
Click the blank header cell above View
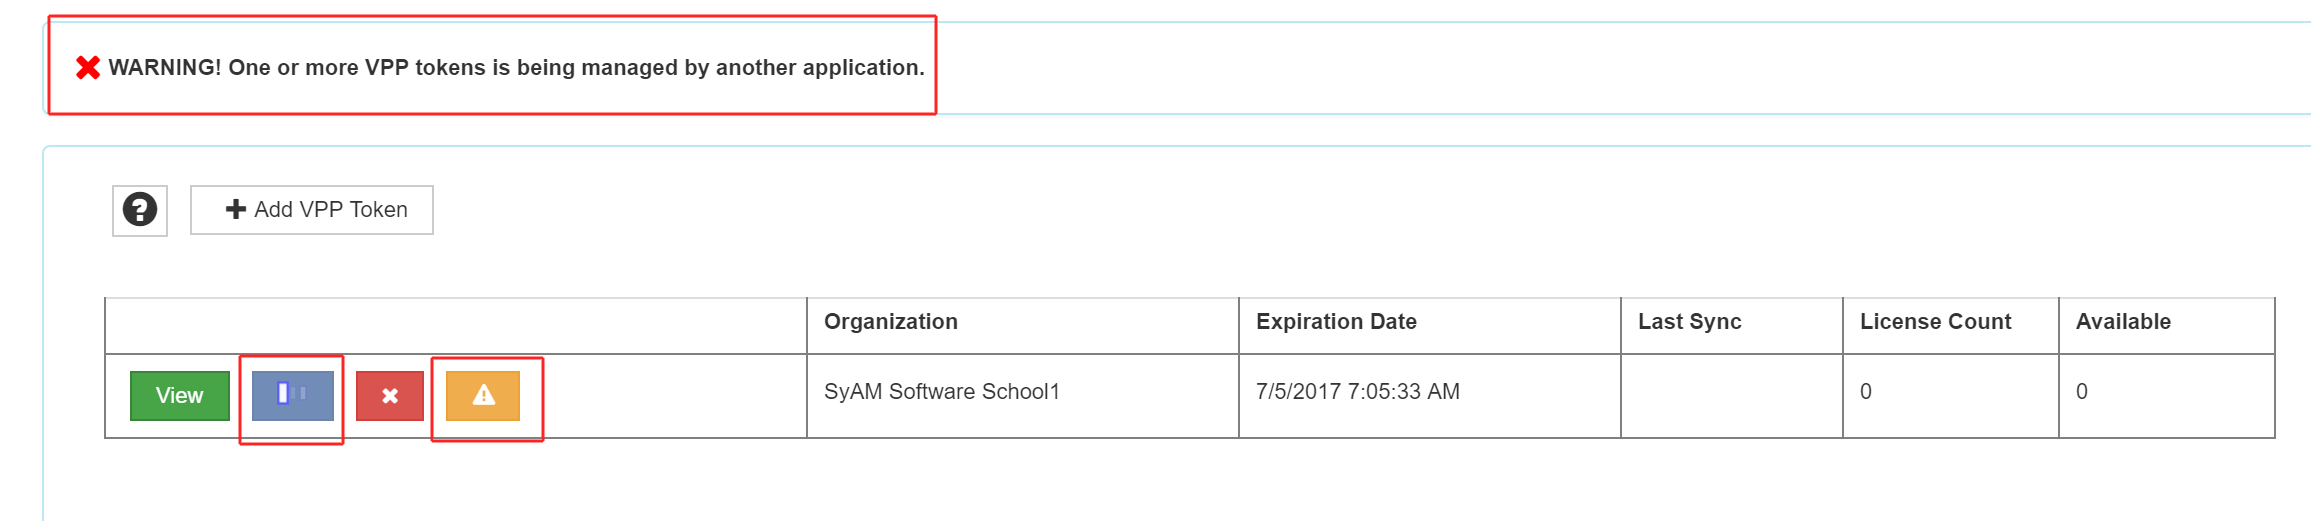pos(455,326)
